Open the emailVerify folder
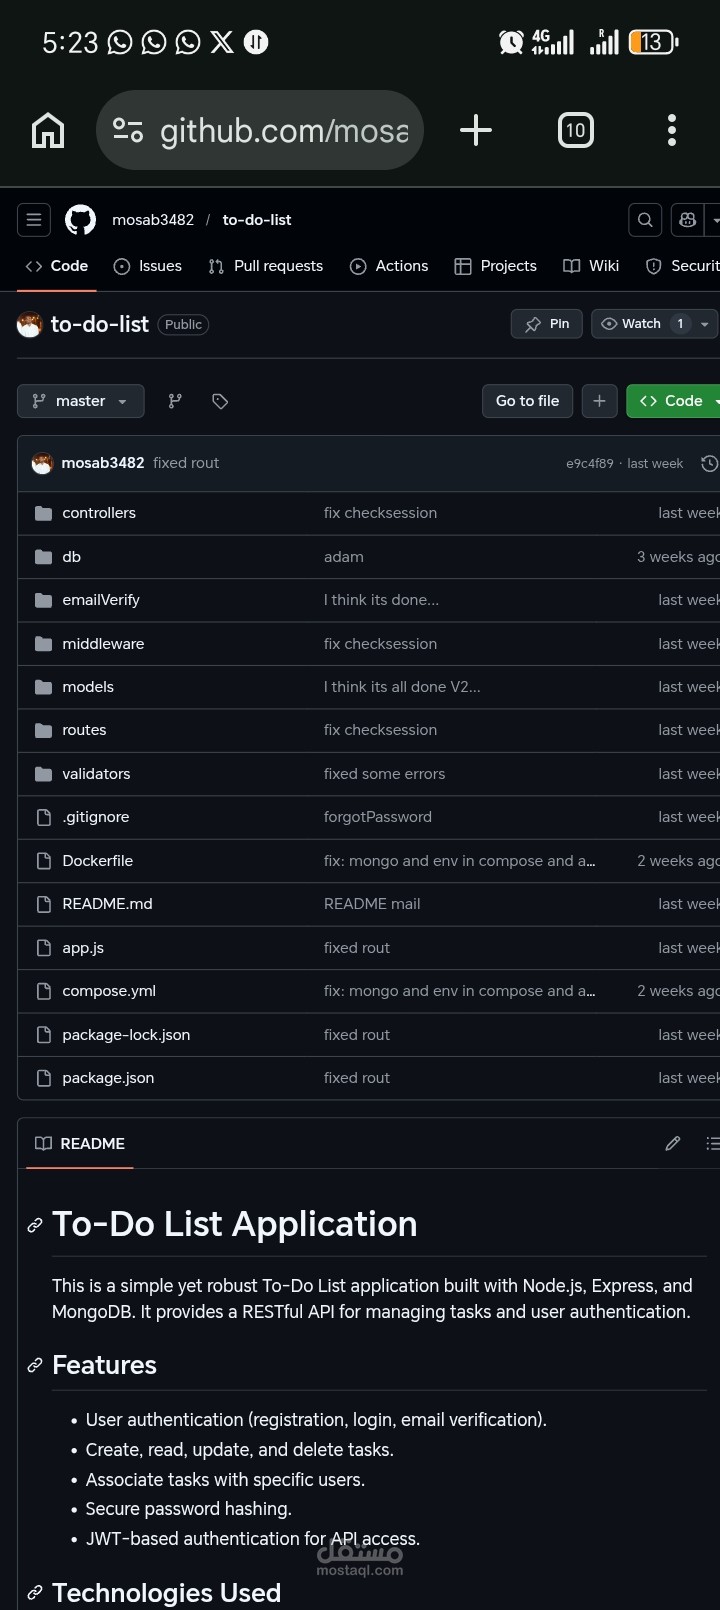Image resolution: width=720 pixels, height=1610 pixels. pos(101,600)
